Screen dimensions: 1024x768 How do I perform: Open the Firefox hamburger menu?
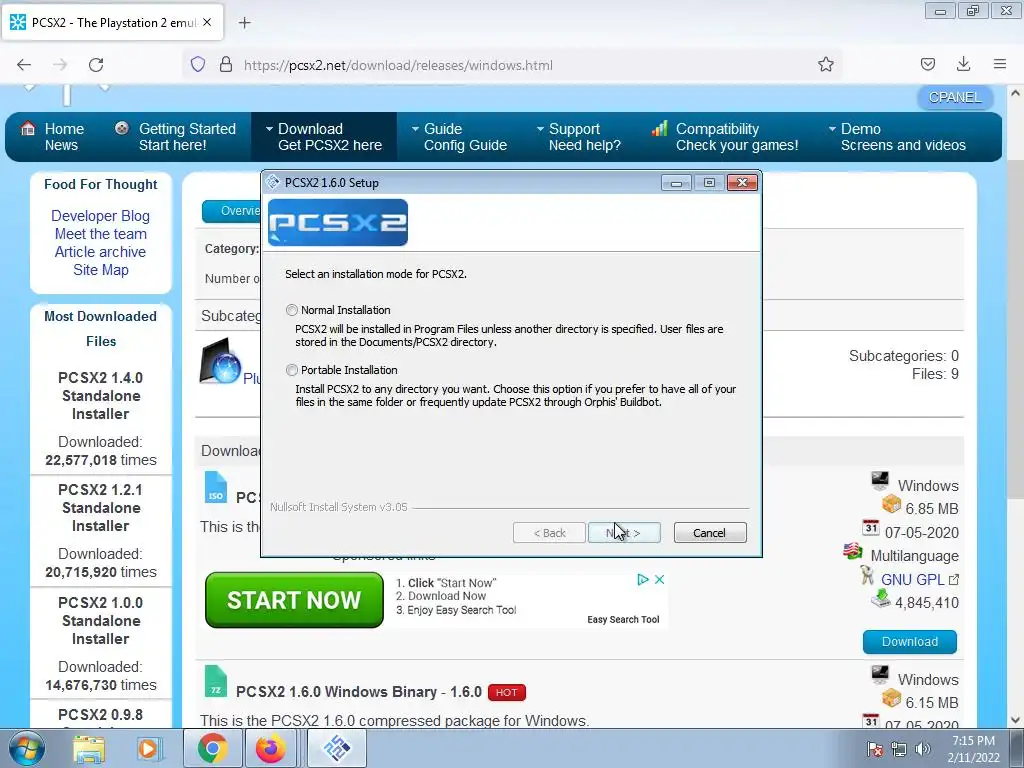click(x=1000, y=65)
